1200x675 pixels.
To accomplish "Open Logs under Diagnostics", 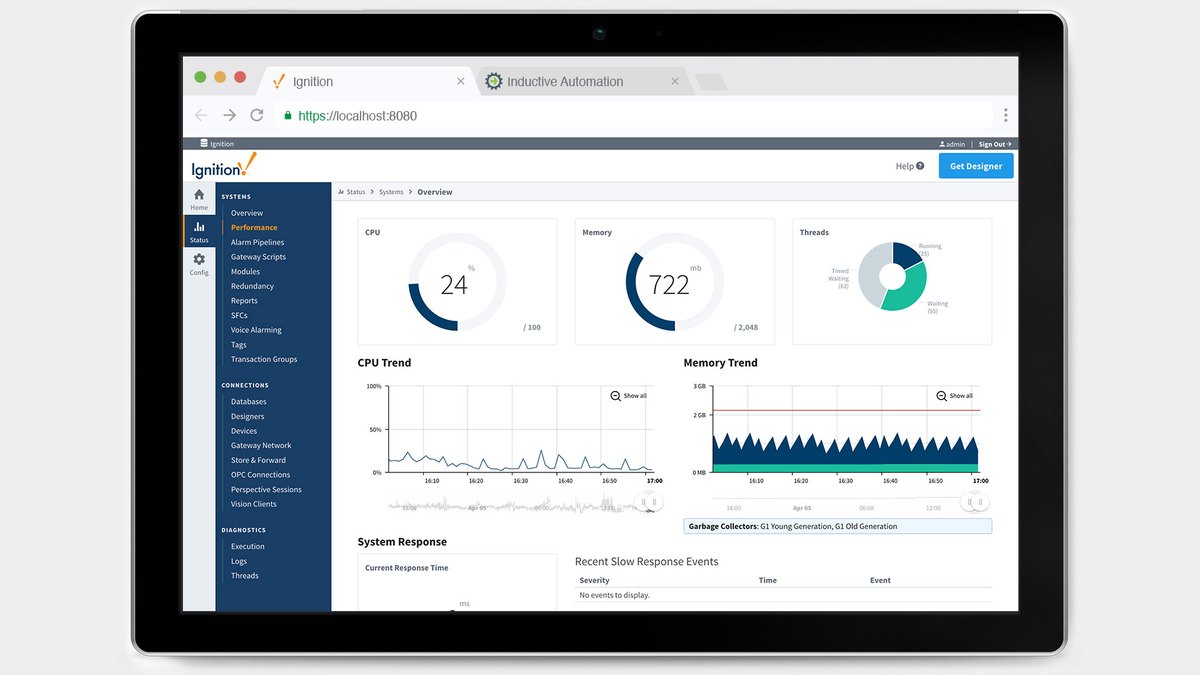I will pos(239,561).
